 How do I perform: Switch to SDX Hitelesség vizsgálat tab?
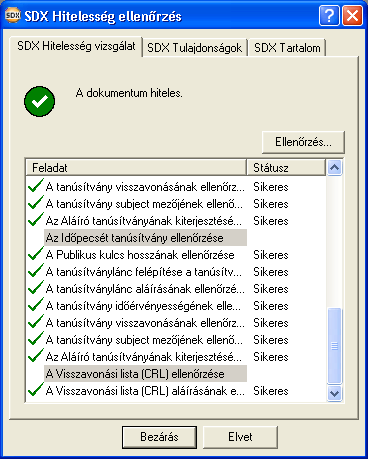[x=76, y=46]
